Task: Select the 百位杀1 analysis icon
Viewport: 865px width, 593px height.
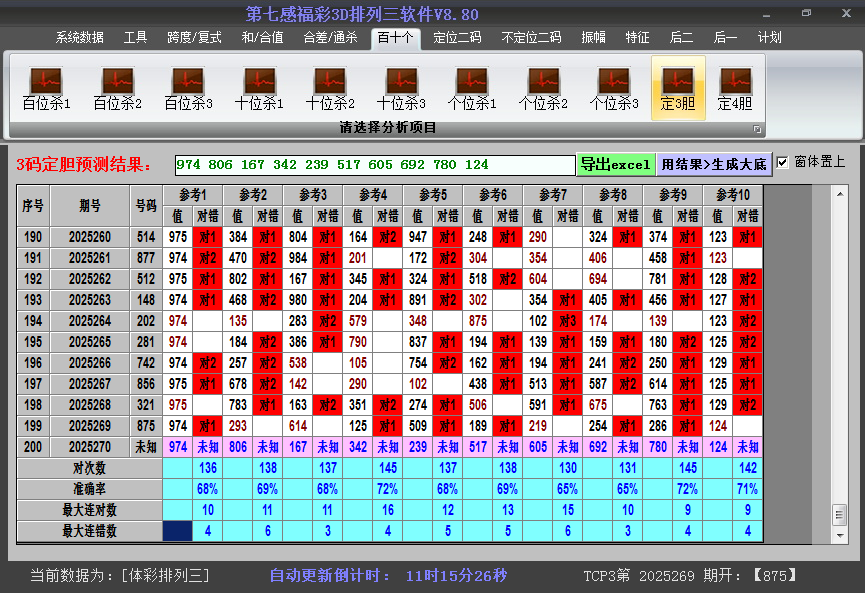Action: [46, 88]
